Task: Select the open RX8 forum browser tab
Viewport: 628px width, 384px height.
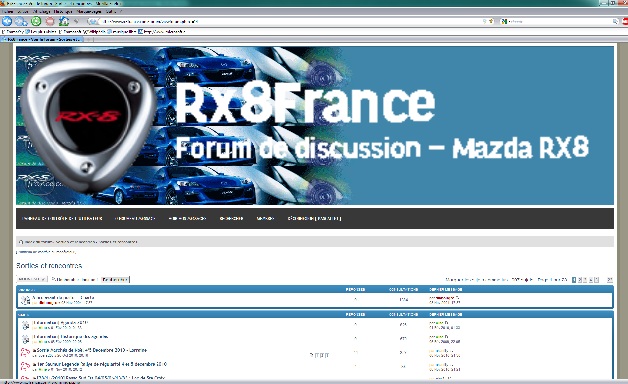Action: click(42, 39)
